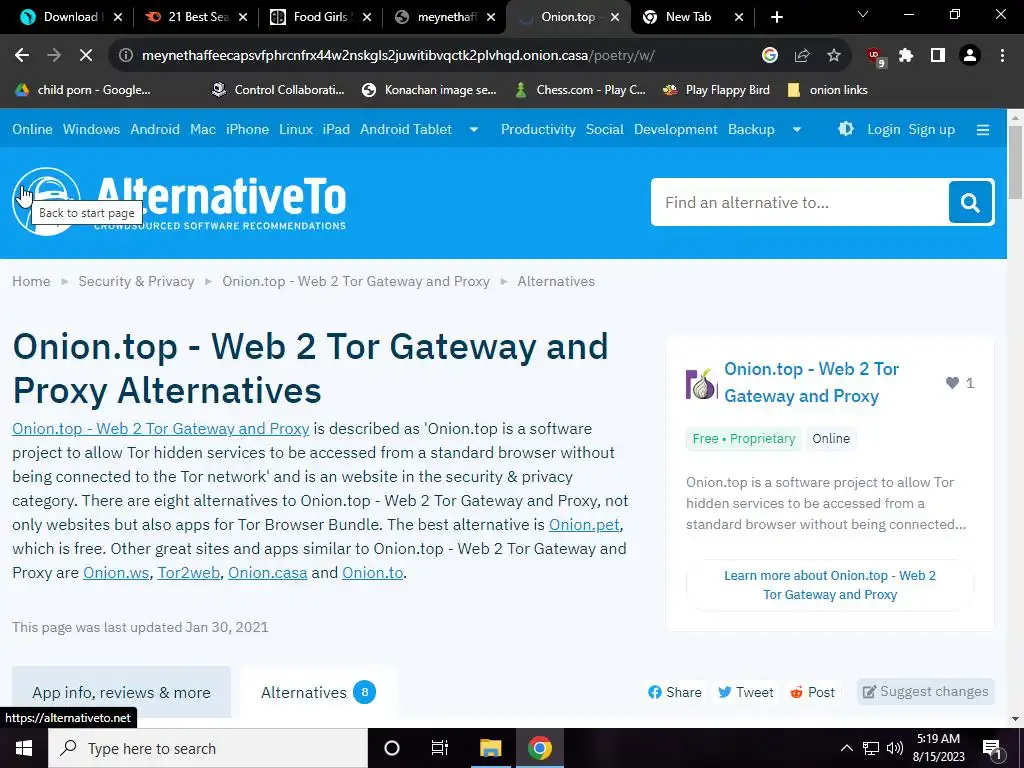Open the Tor2web link
The width and height of the screenshot is (1024, 768).
pyautogui.click(x=188, y=573)
